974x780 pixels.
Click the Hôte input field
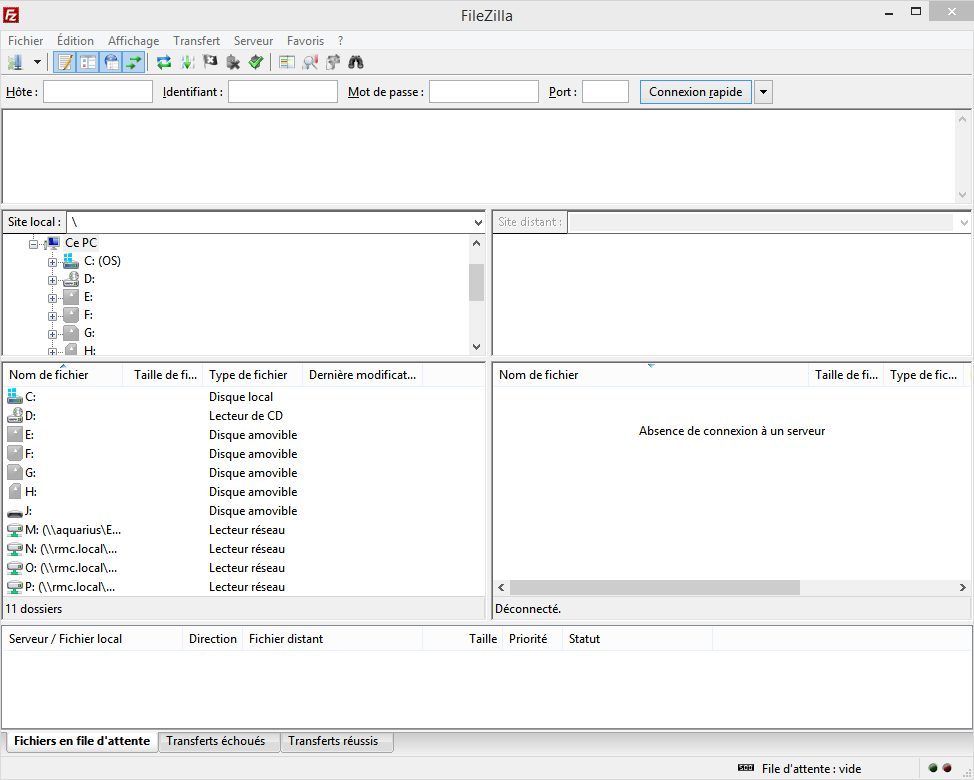point(97,92)
